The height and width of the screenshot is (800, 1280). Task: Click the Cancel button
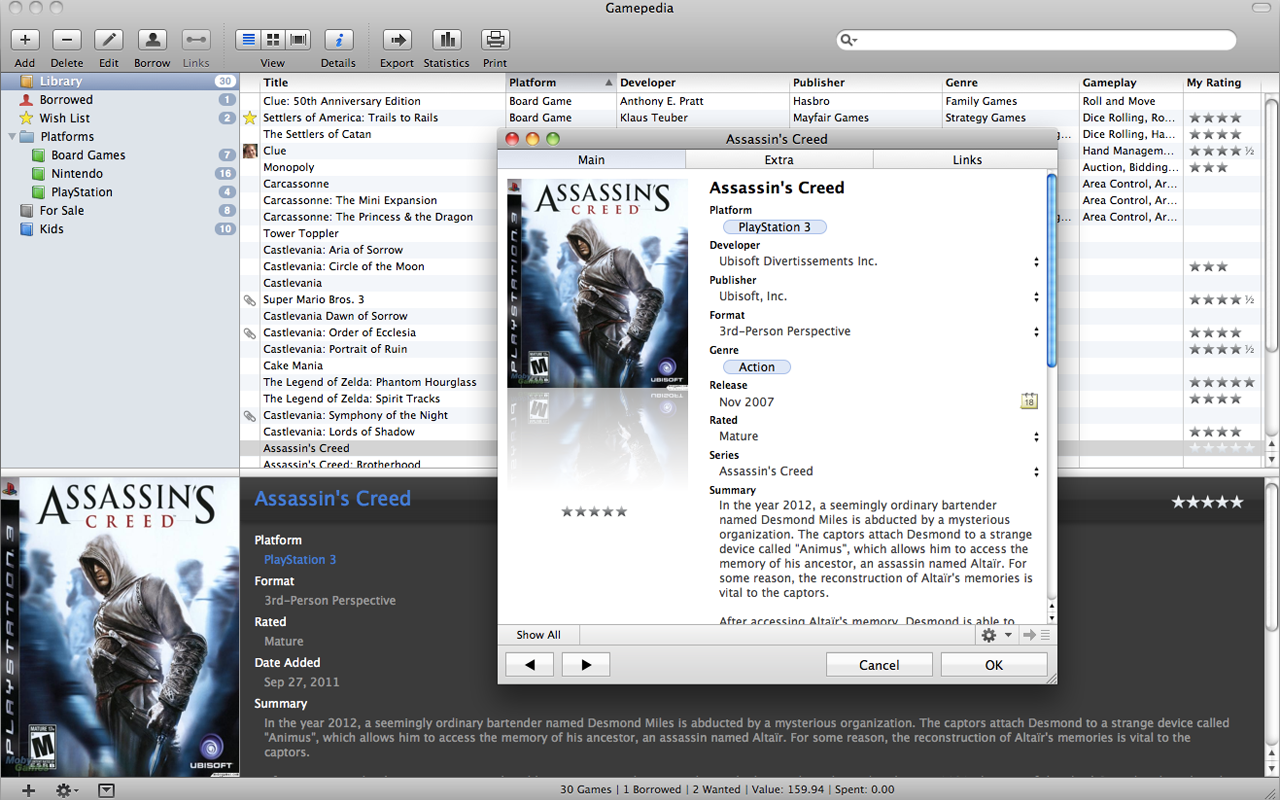pyautogui.click(x=879, y=665)
